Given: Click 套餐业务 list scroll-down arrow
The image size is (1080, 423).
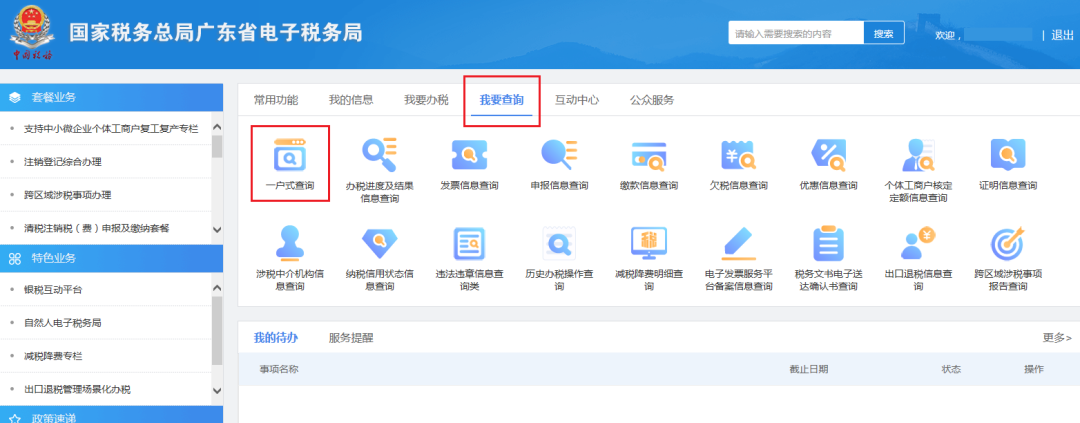Looking at the screenshot, I should coord(217,229).
